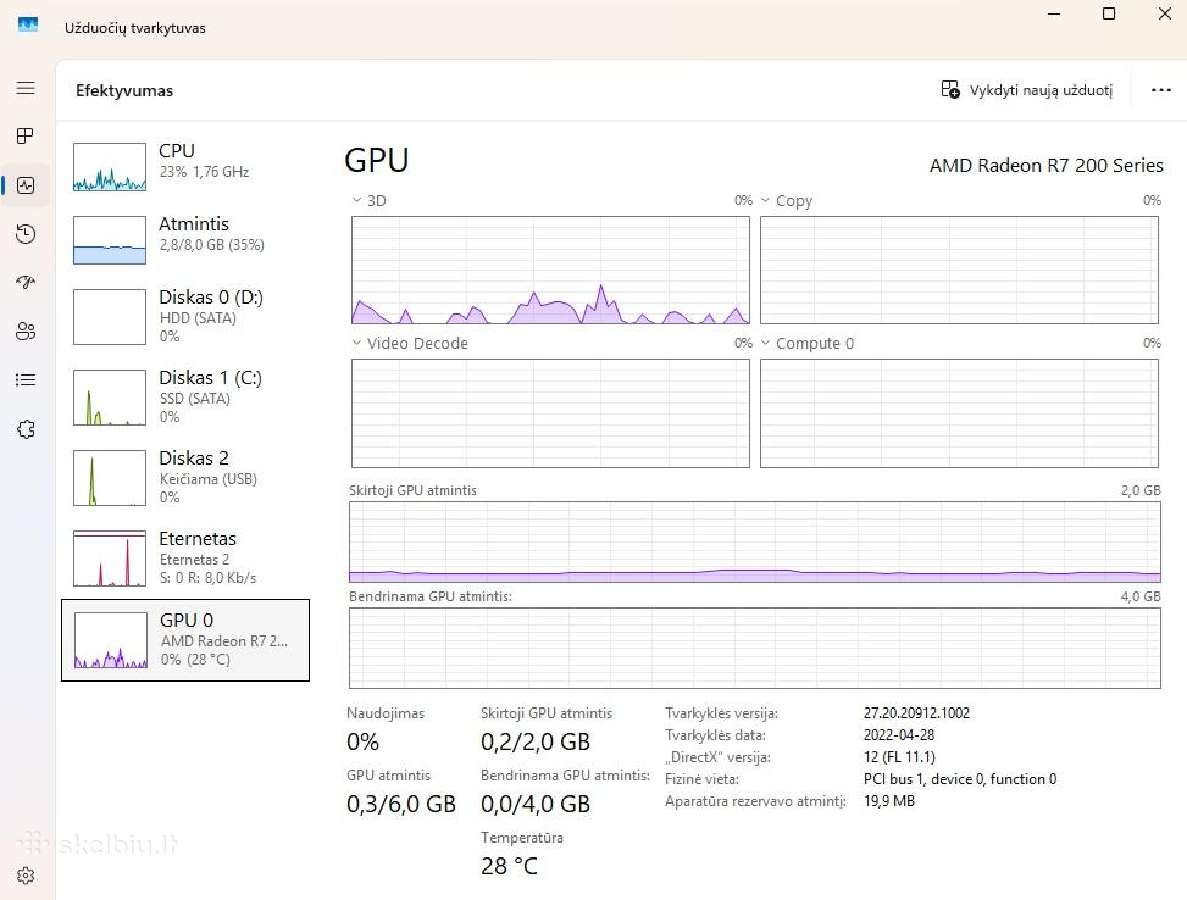
Task: Select the Atmintis memory item
Action: pyautogui.click(x=185, y=240)
